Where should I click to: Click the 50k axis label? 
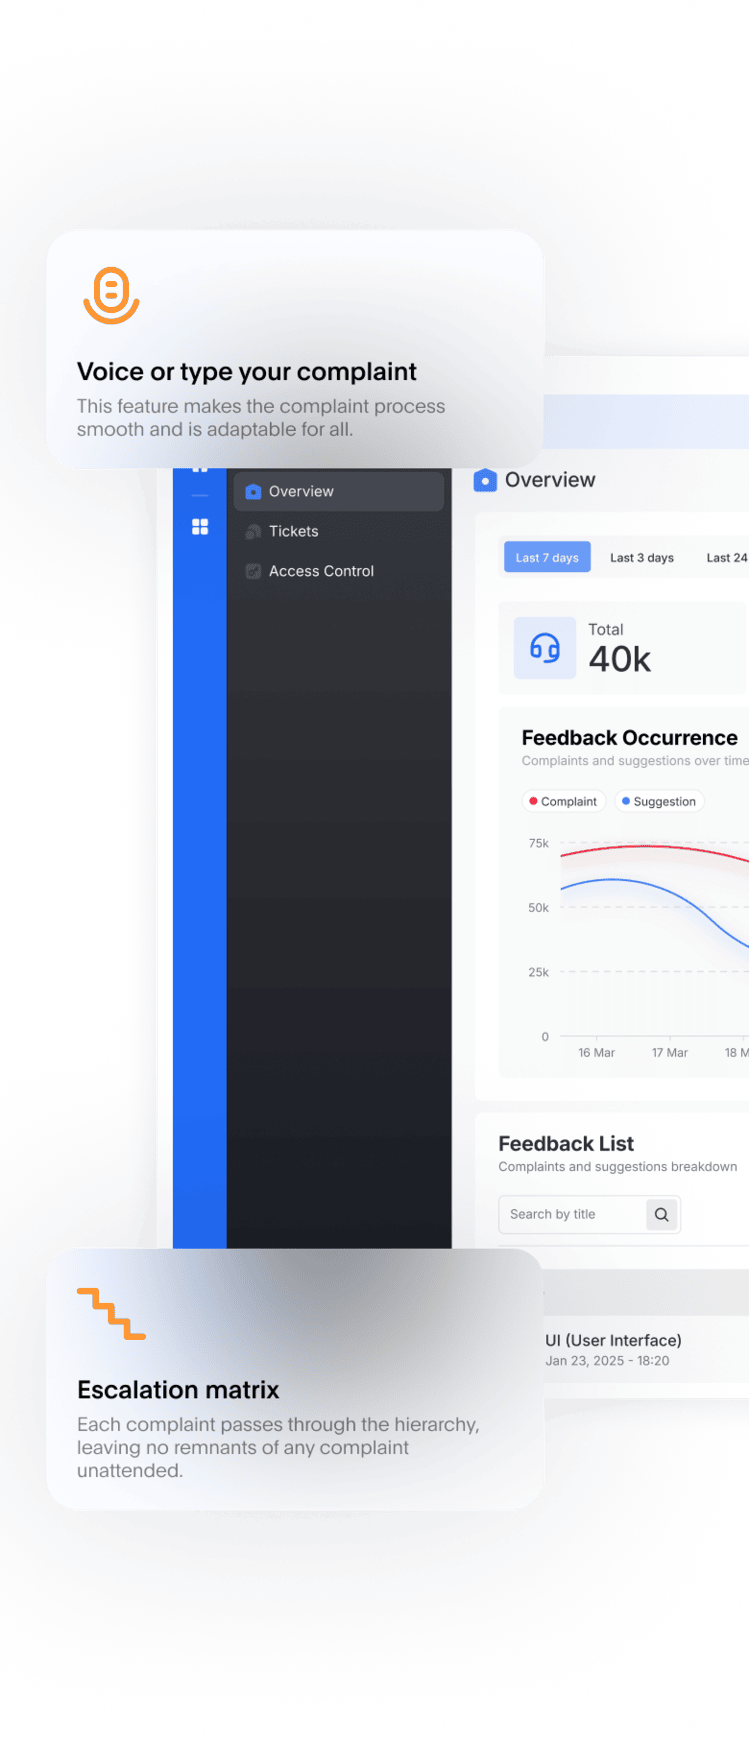[539, 908]
